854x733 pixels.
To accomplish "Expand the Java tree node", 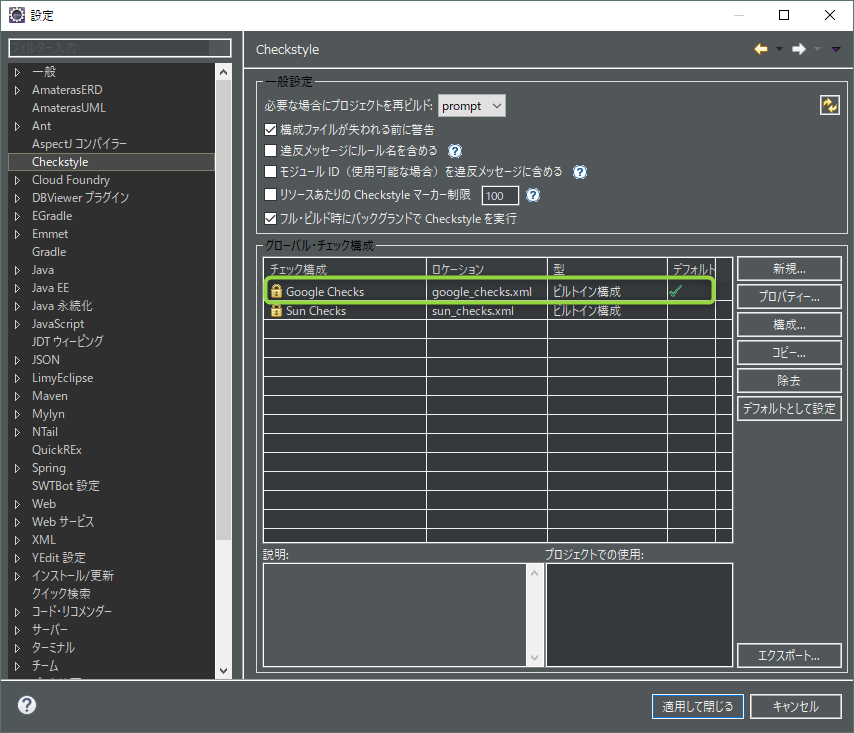I will click(x=17, y=270).
